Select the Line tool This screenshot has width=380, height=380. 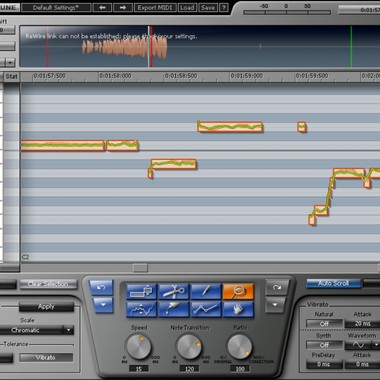pyautogui.click(x=206, y=309)
